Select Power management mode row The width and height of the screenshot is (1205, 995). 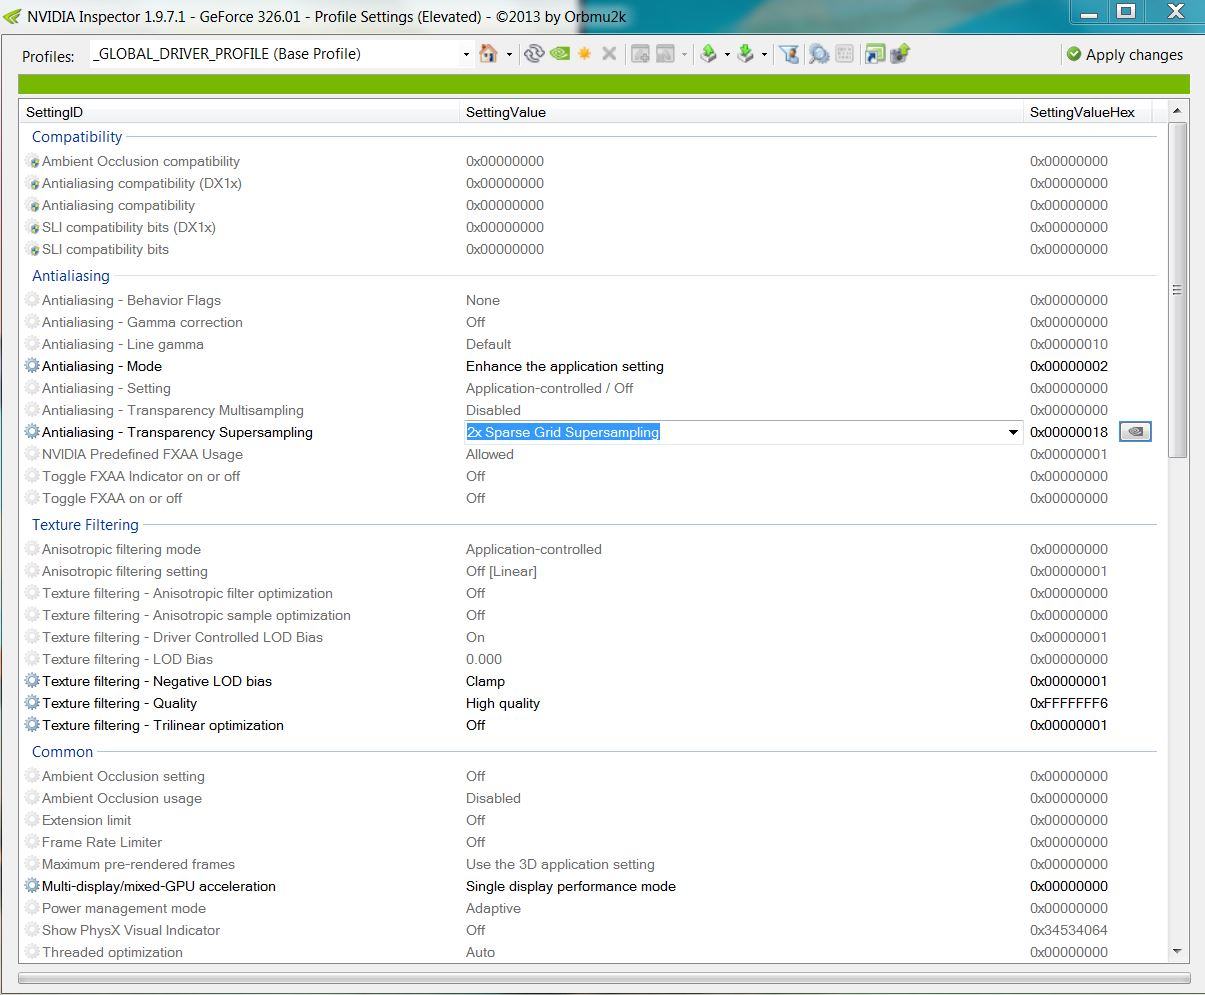click(588, 908)
